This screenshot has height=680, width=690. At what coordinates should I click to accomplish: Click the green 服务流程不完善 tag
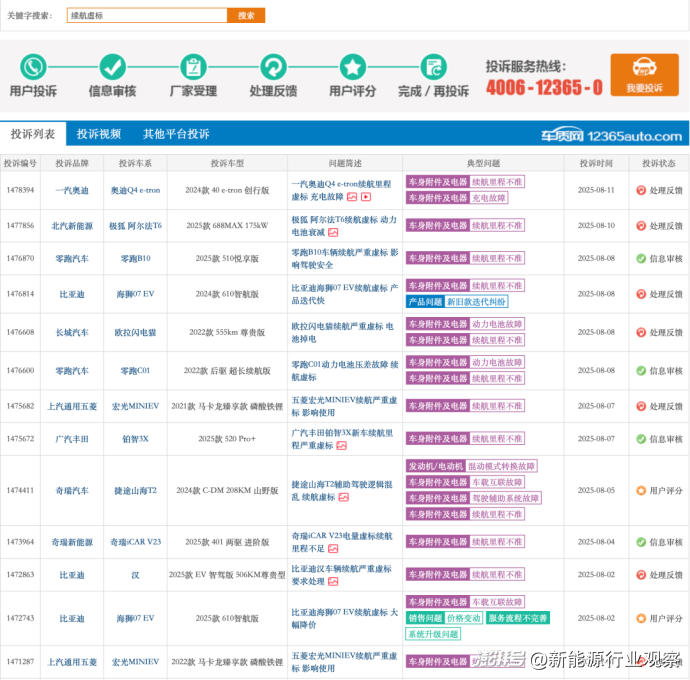(x=518, y=618)
